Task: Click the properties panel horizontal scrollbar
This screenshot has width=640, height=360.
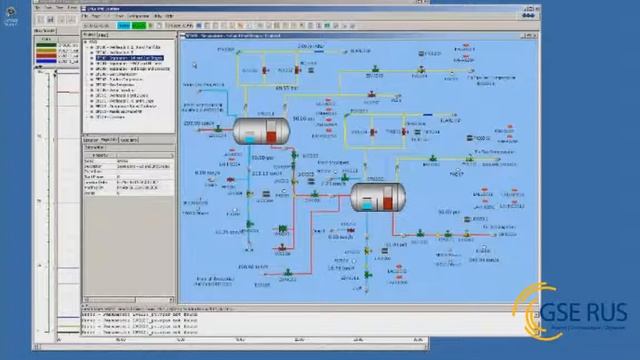Action: tap(129, 300)
